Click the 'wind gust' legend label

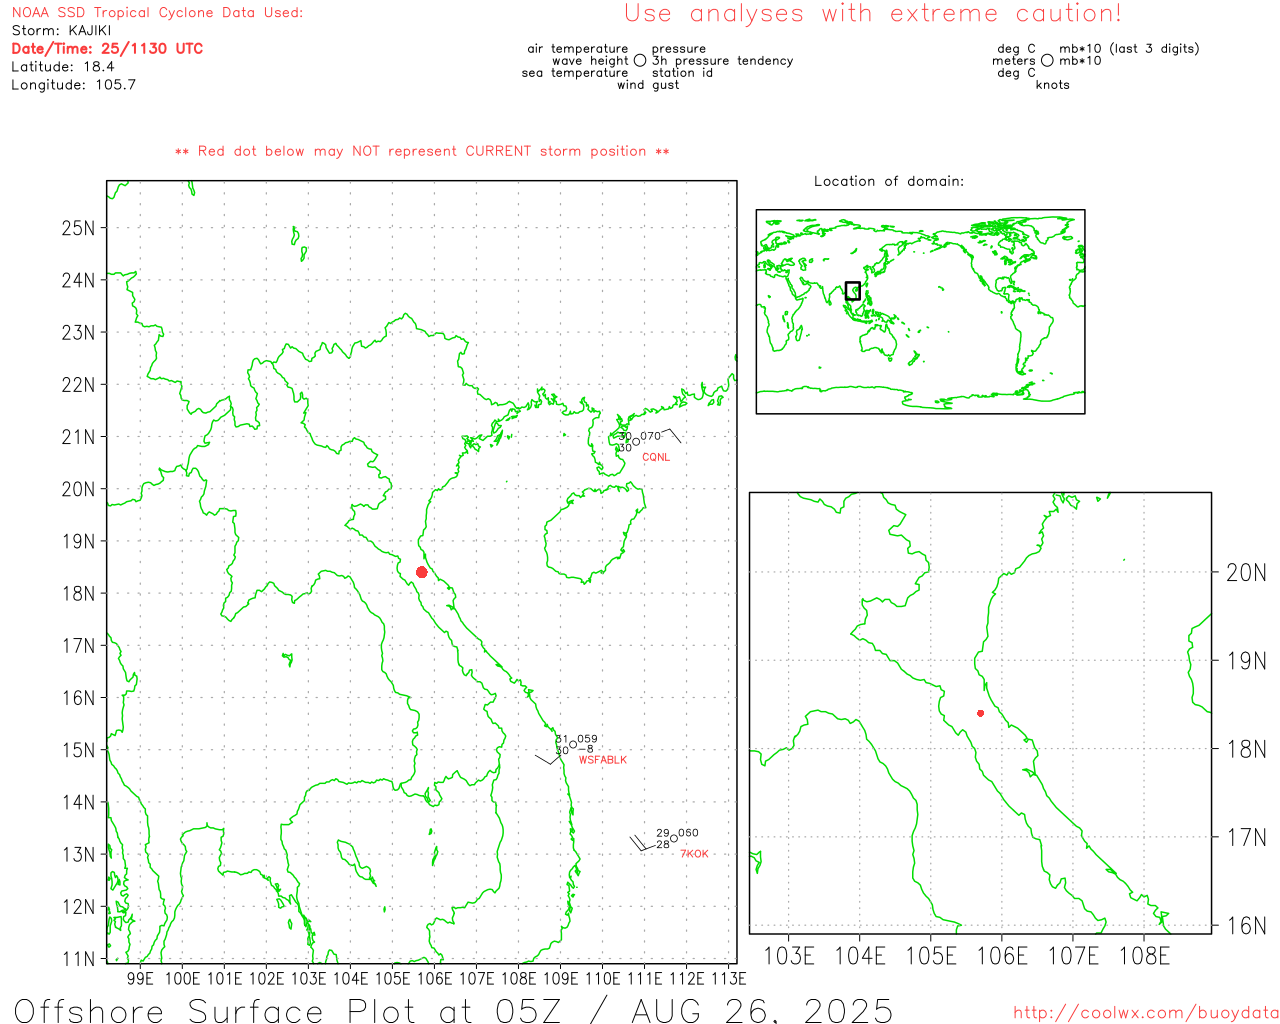click(x=648, y=85)
